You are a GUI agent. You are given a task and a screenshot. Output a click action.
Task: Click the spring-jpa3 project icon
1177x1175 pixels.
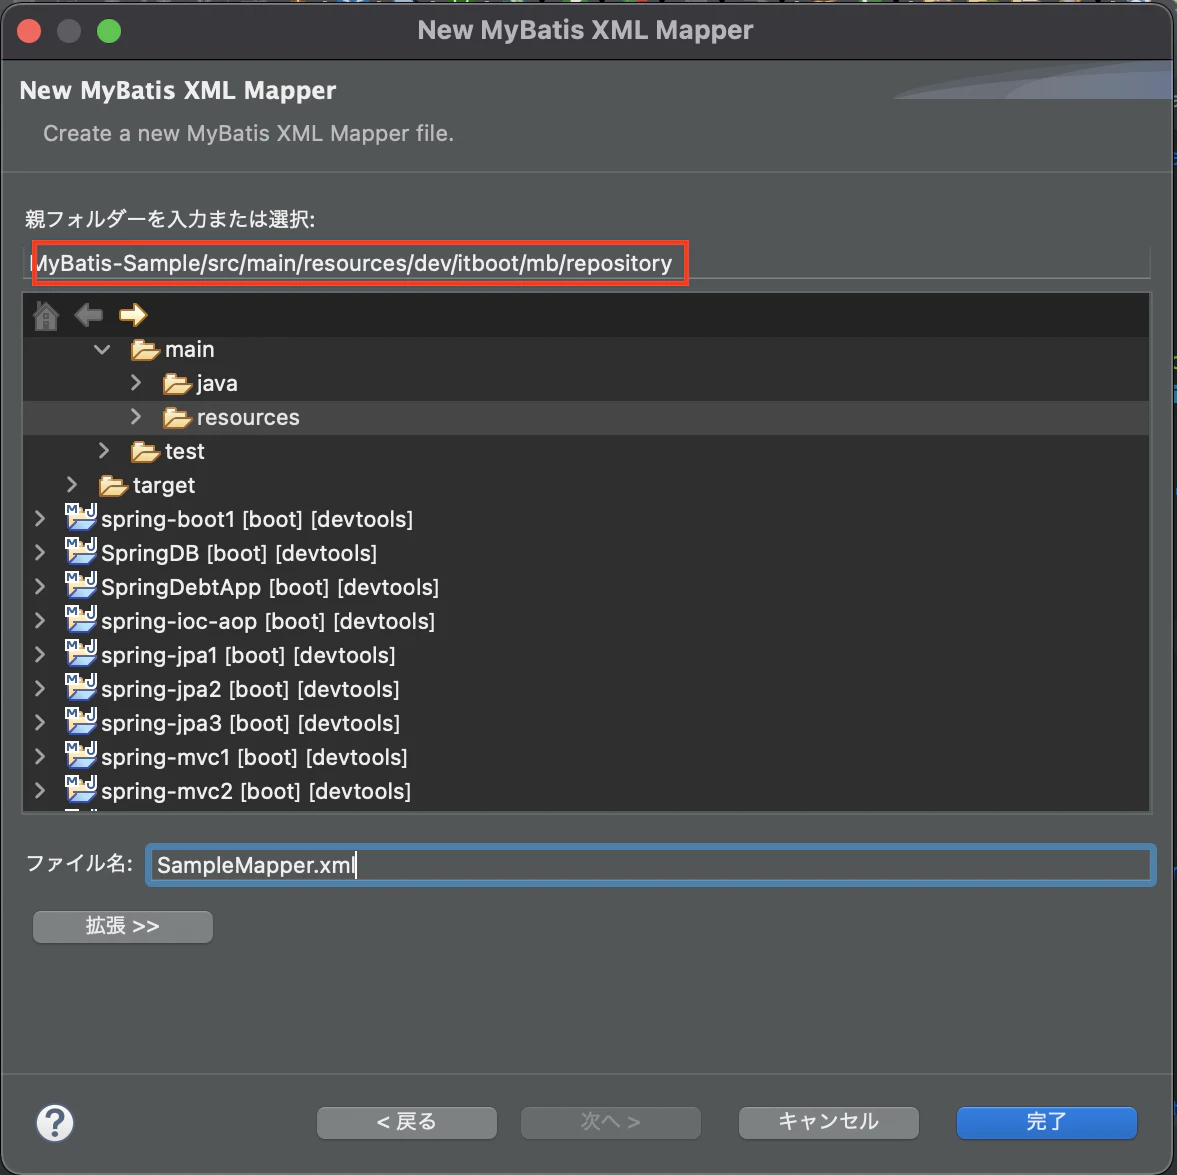coord(80,722)
